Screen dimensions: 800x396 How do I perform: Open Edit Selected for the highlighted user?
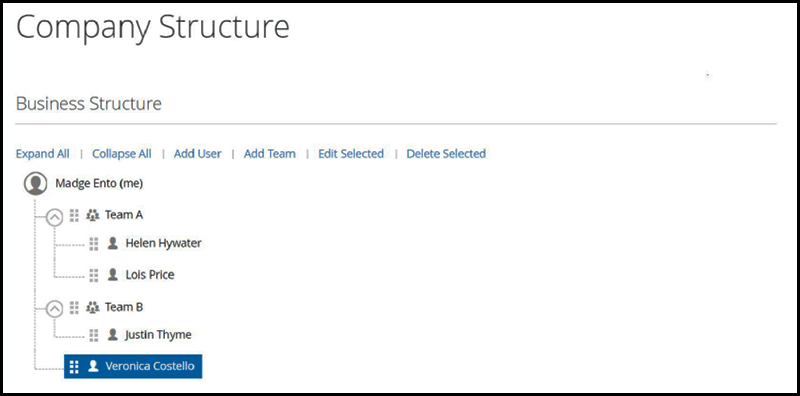[351, 154]
